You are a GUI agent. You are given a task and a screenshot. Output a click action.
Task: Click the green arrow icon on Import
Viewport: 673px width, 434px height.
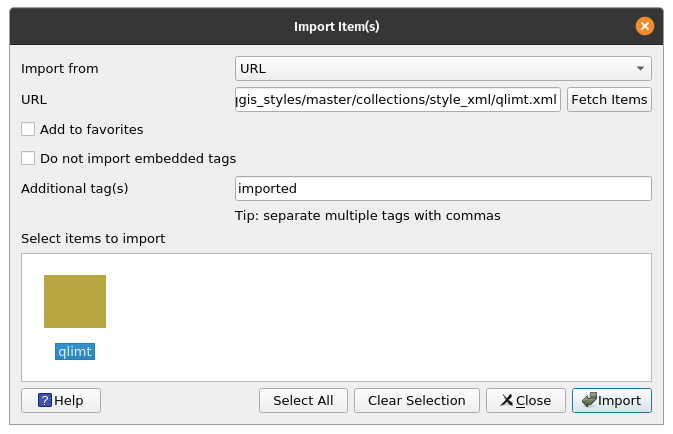click(x=588, y=400)
